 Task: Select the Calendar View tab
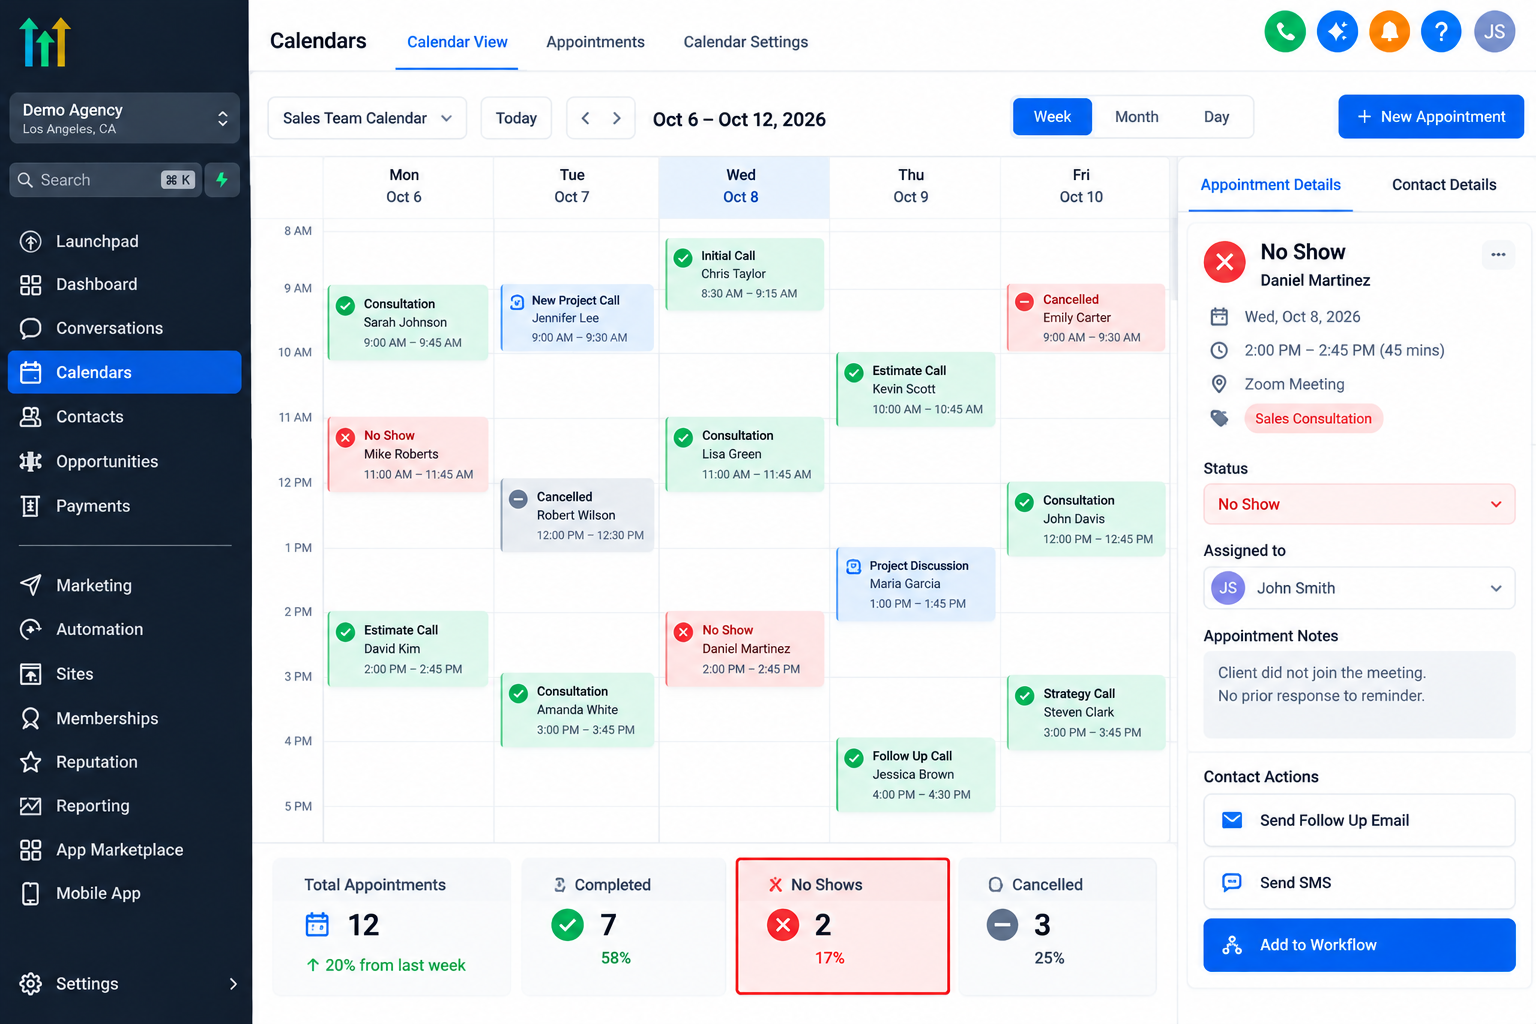457,42
